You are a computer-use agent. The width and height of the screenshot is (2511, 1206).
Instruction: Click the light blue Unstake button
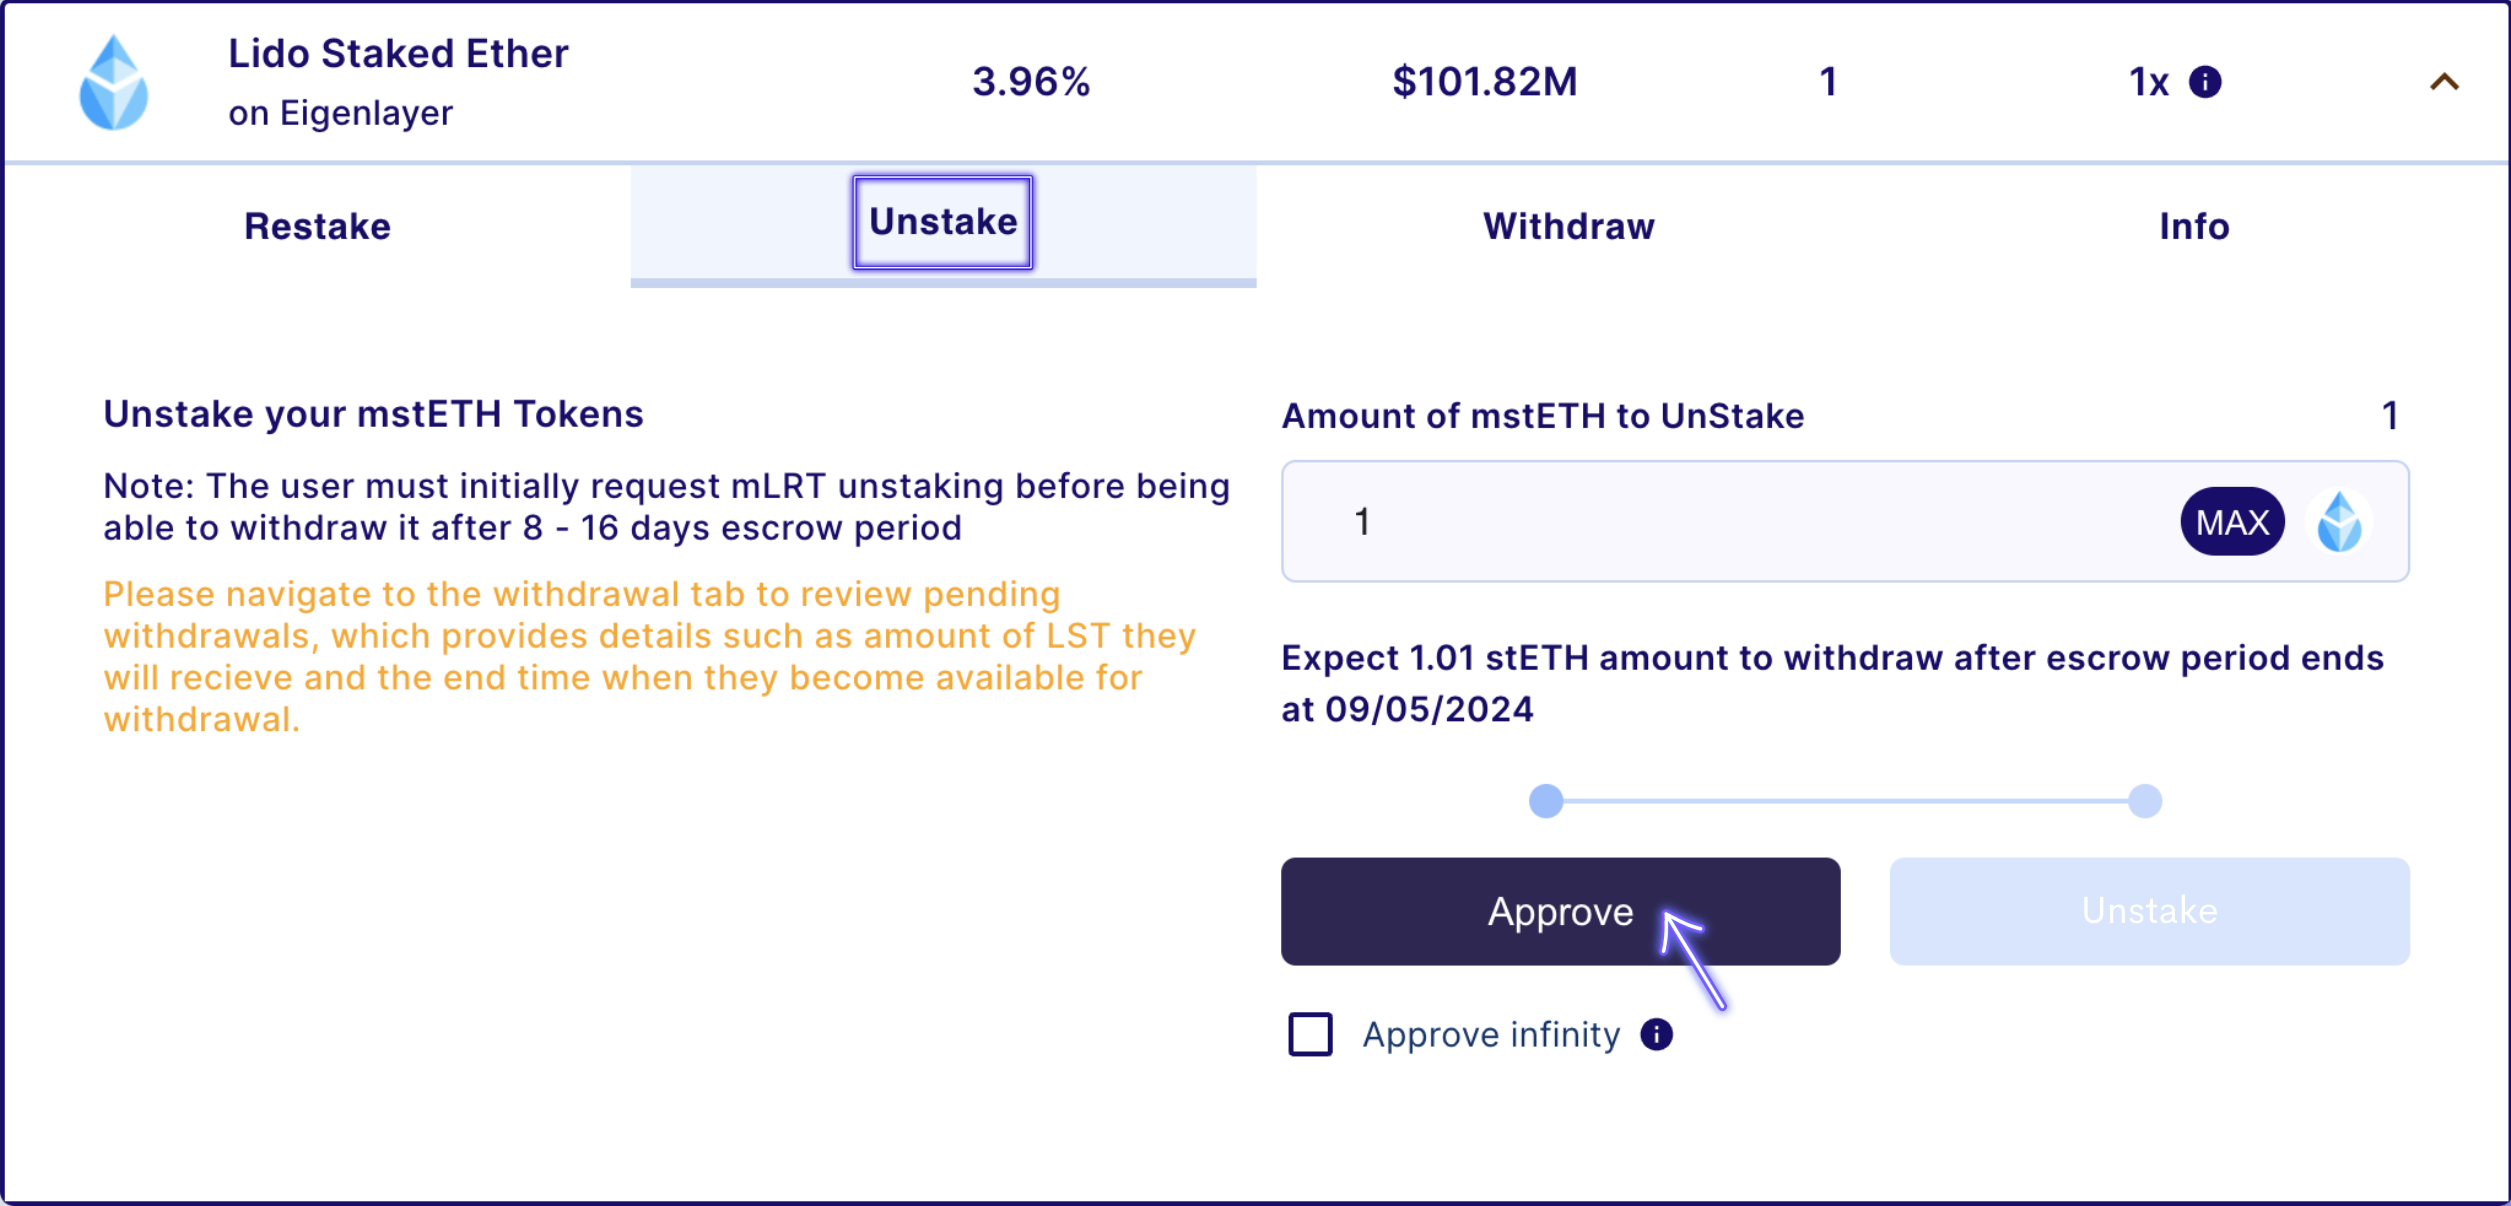(2149, 911)
